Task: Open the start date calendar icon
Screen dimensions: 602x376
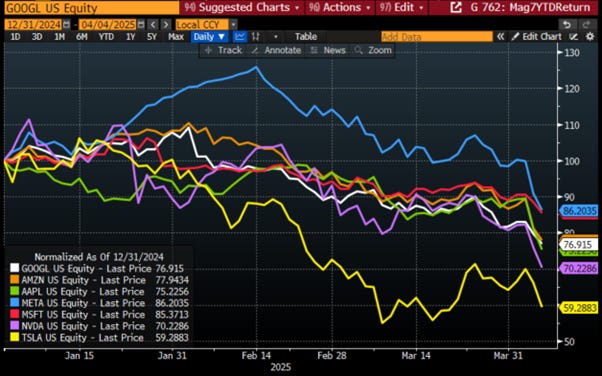Action: pyautogui.click(x=66, y=25)
